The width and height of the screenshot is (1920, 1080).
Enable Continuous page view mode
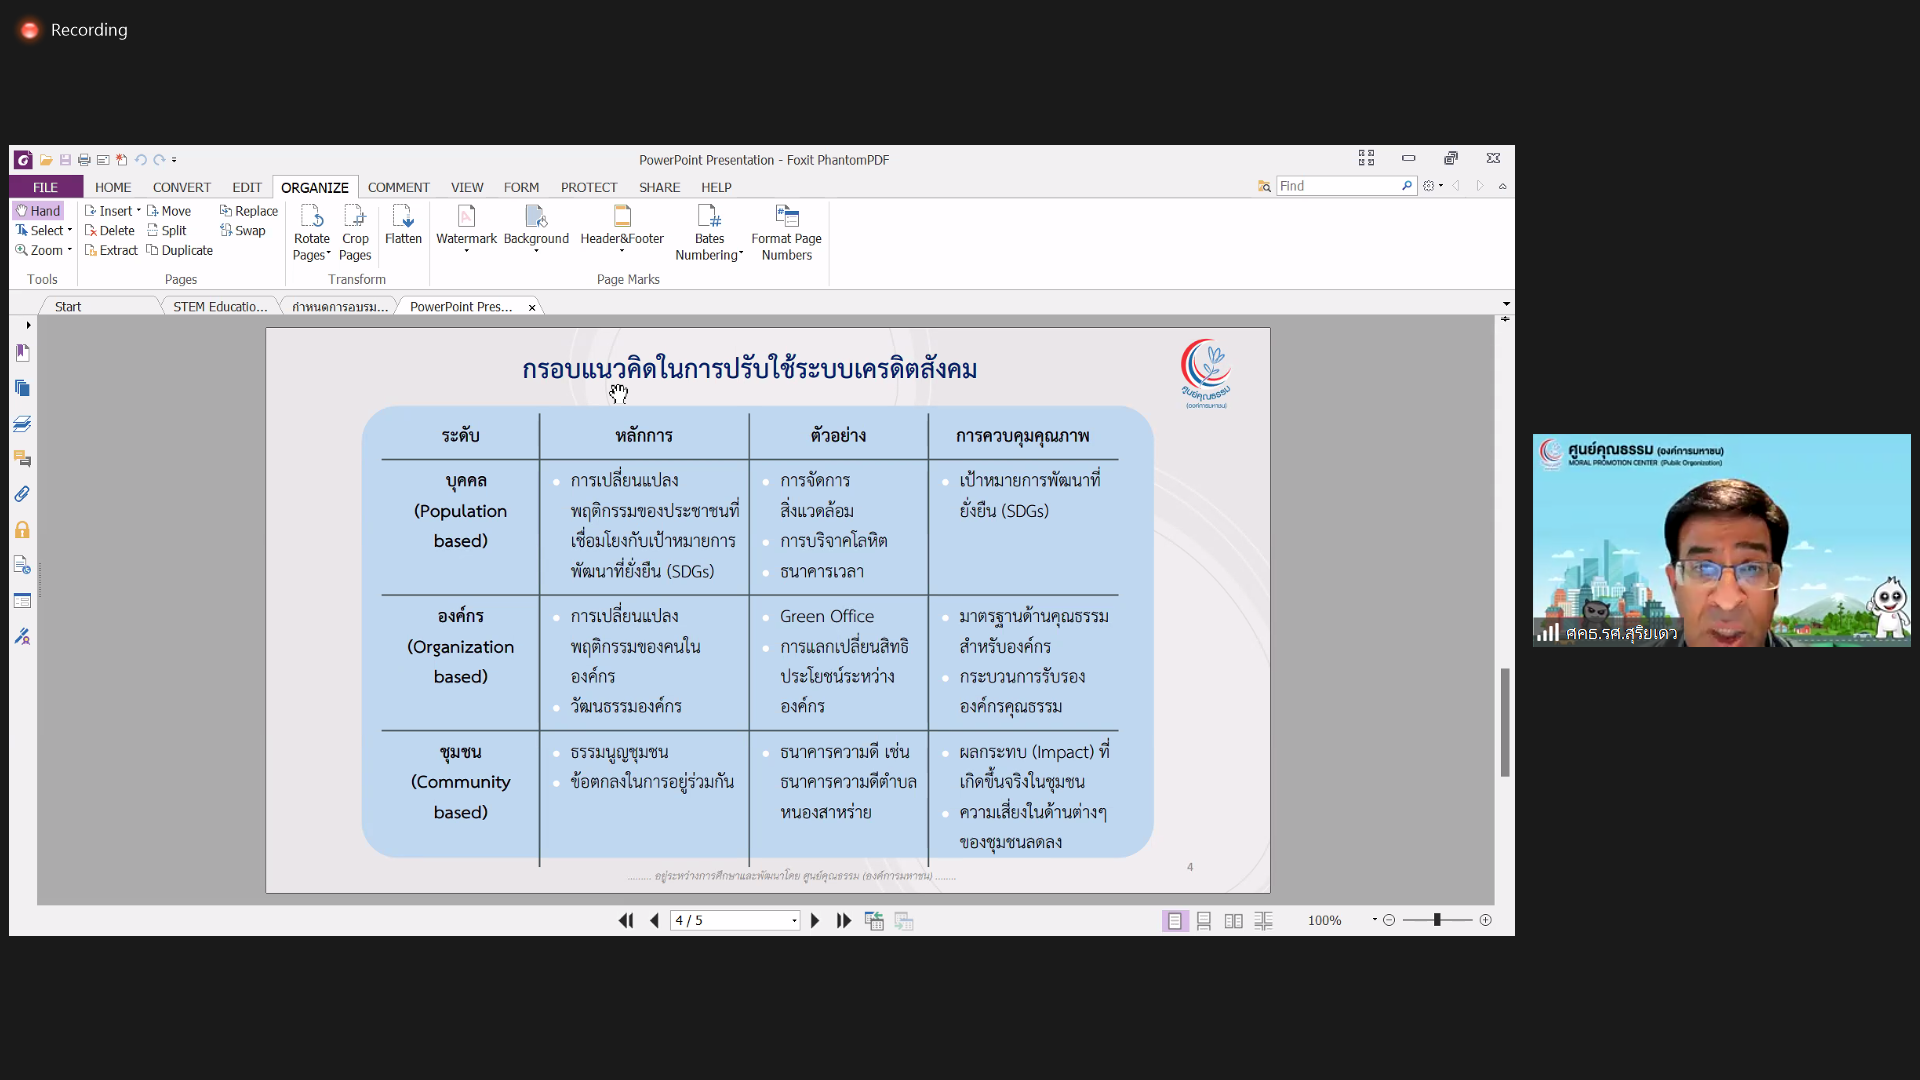click(1204, 921)
